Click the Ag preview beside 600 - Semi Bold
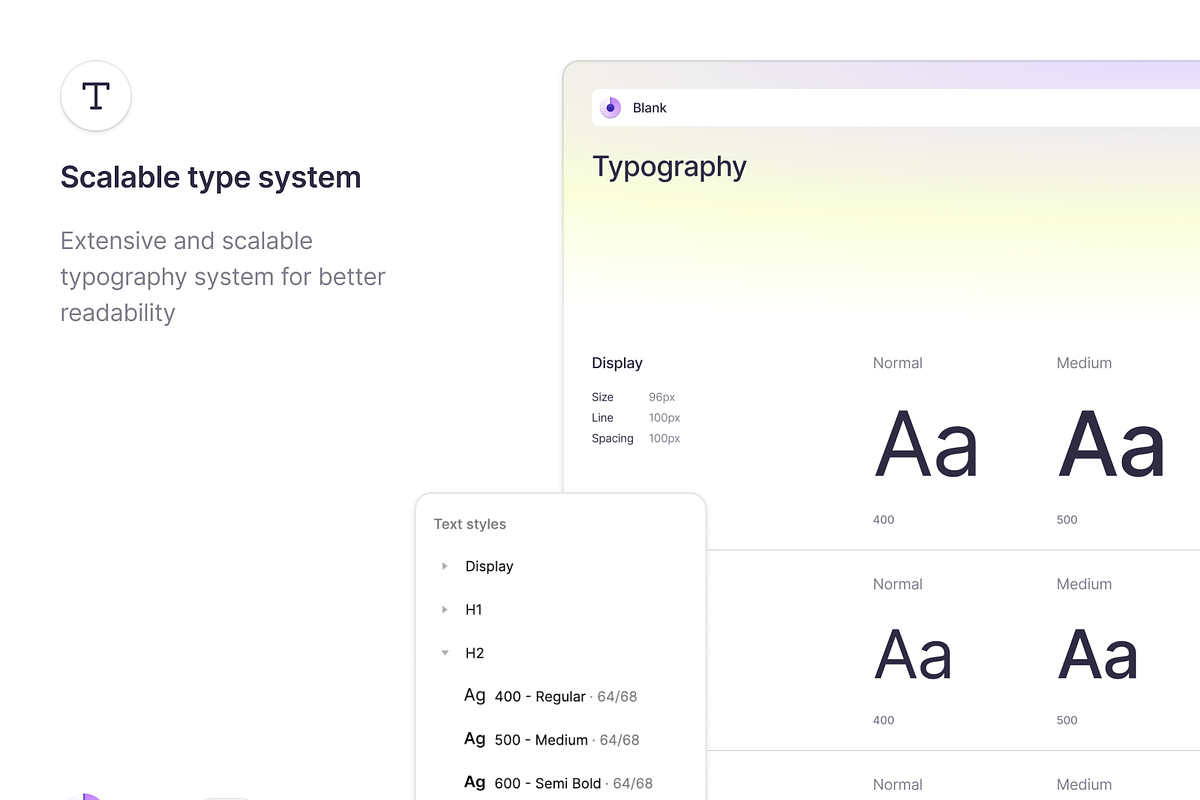 475,782
